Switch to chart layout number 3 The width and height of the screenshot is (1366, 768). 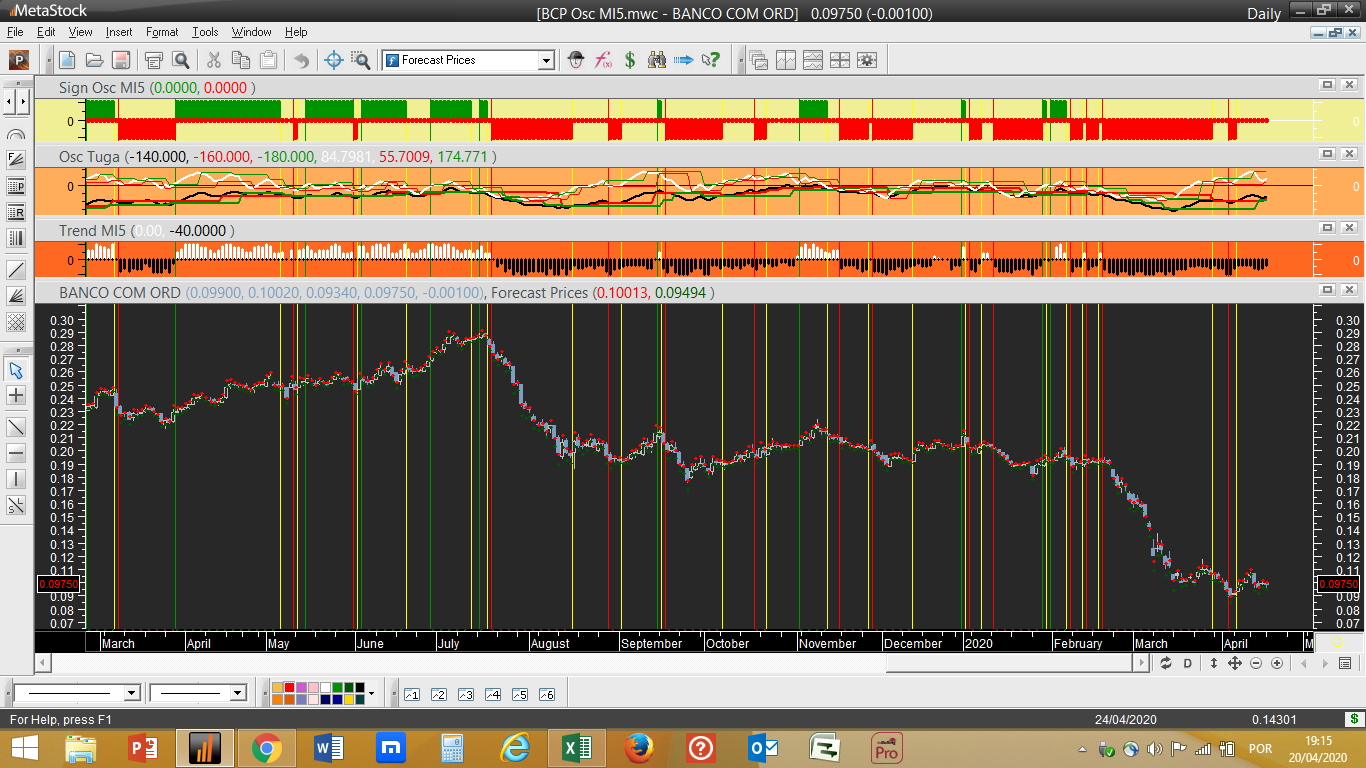[x=465, y=694]
